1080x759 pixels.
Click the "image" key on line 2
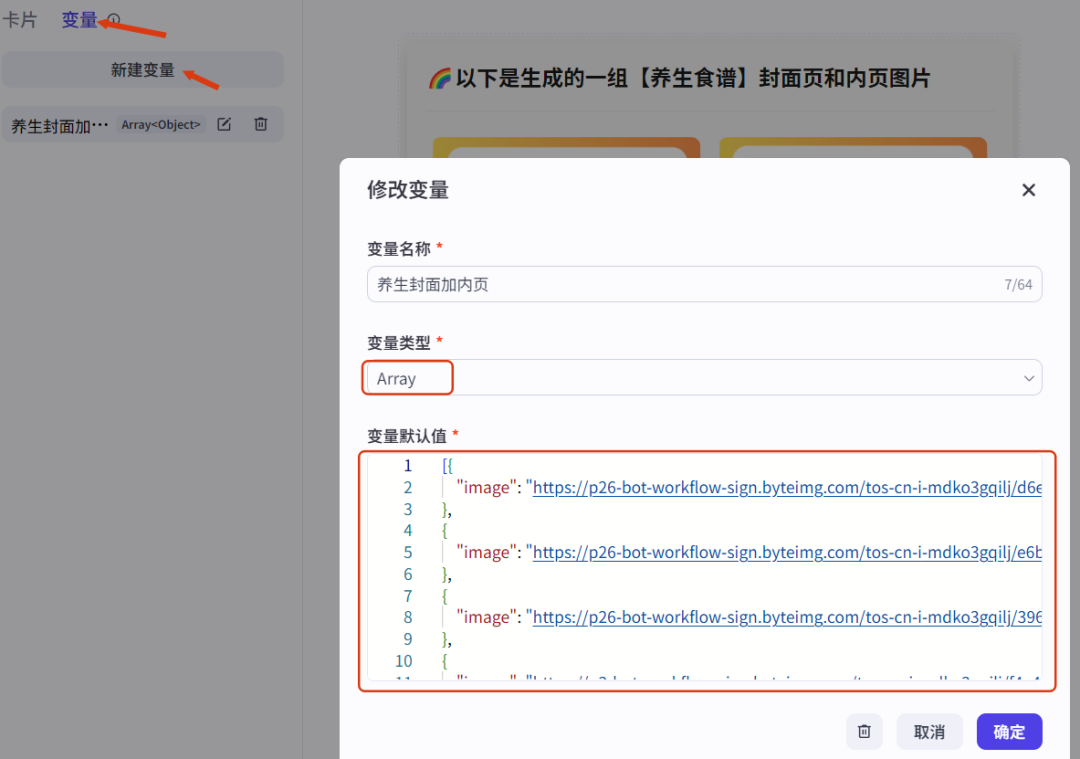click(x=486, y=488)
